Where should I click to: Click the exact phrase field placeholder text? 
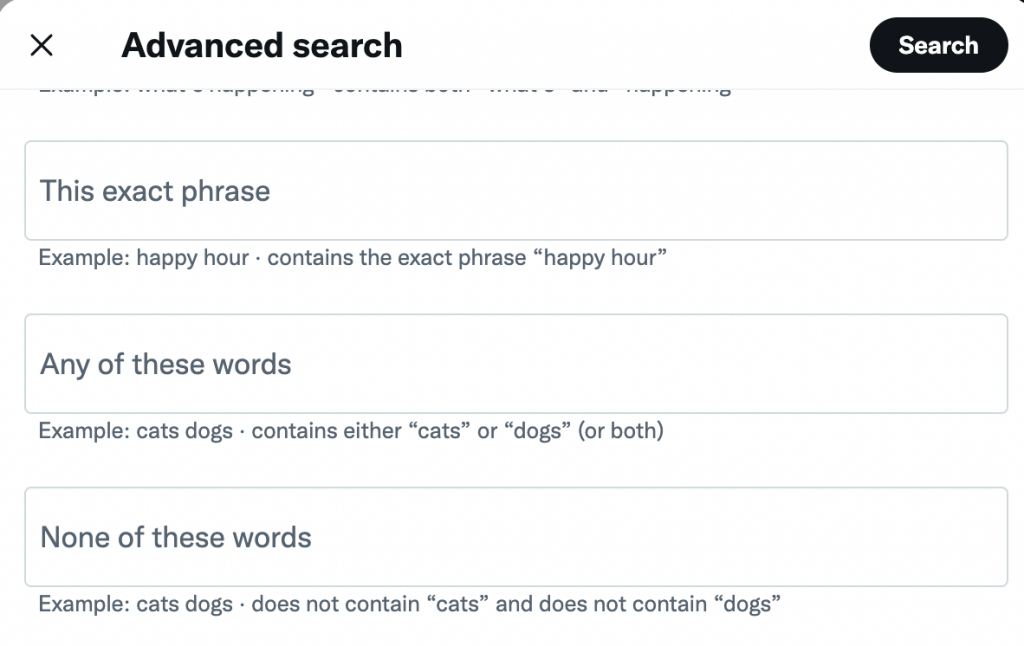(154, 190)
